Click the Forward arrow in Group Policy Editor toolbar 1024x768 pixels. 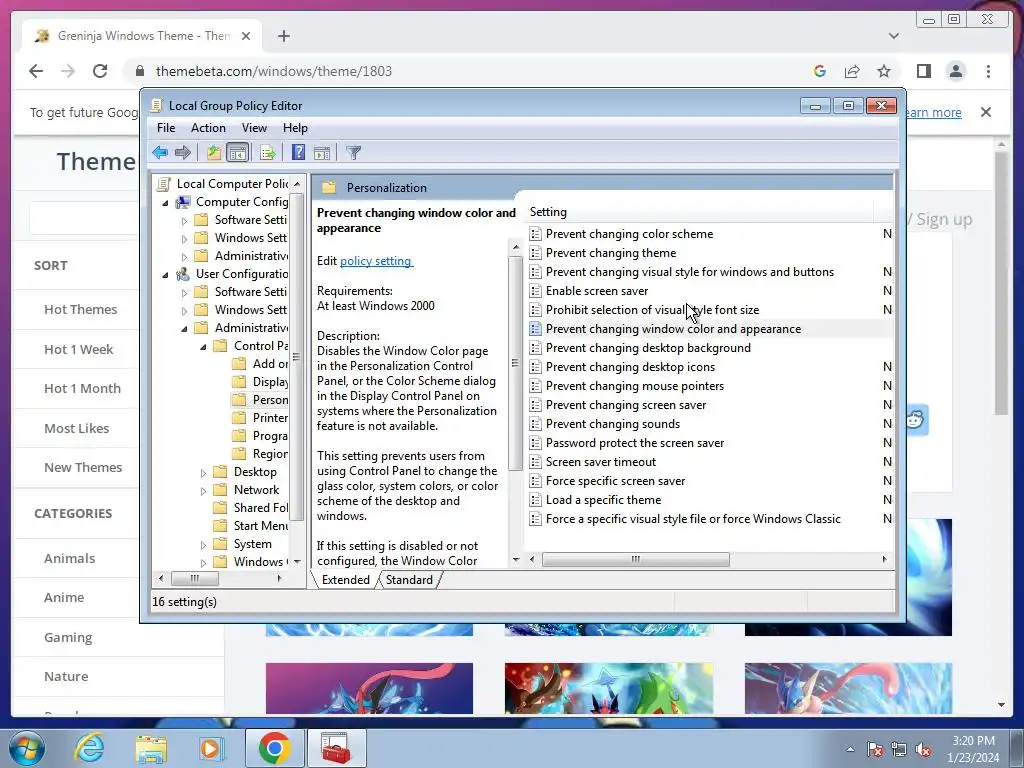point(183,153)
